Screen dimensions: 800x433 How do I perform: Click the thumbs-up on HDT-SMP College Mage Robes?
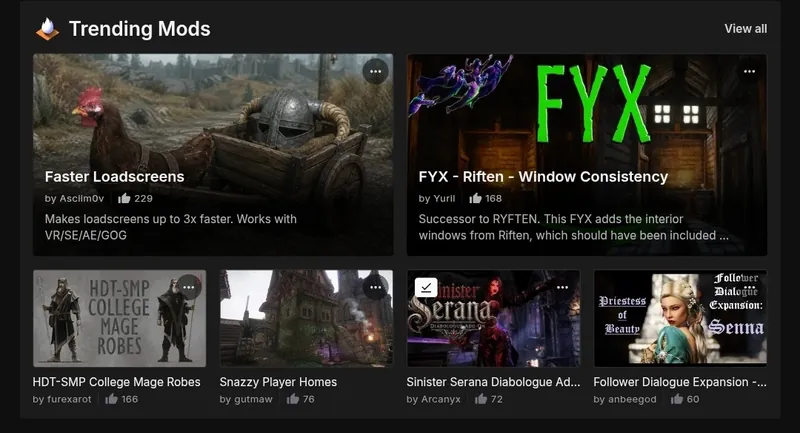(111, 399)
